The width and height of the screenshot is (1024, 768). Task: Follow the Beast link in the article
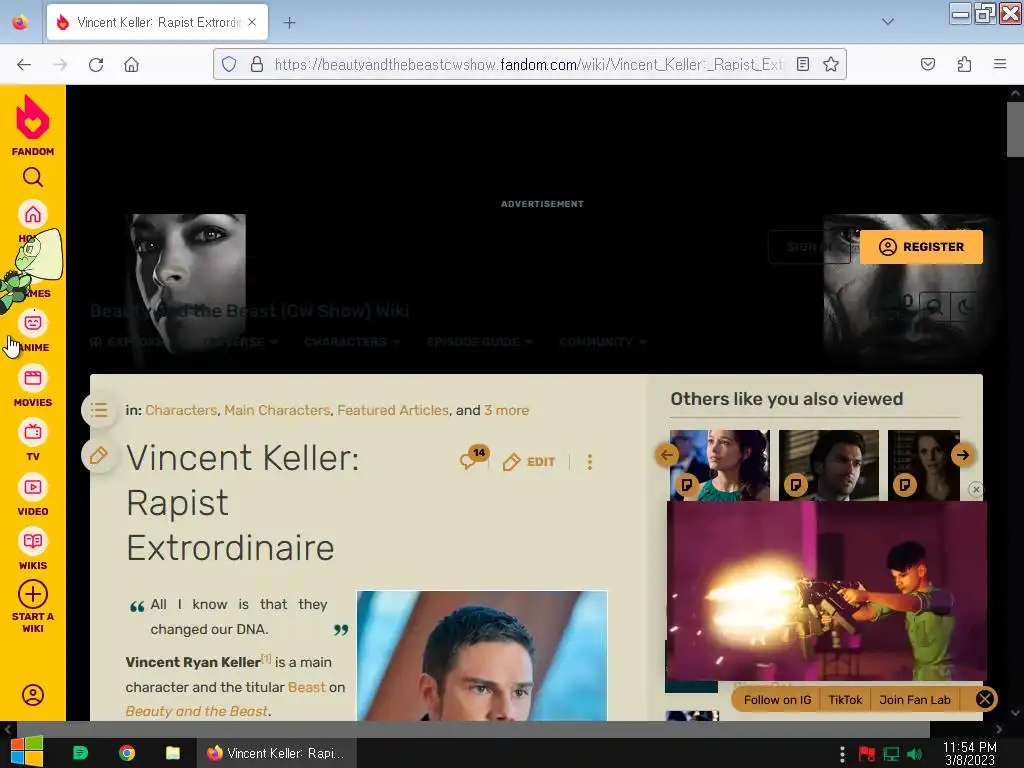point(306,687)
